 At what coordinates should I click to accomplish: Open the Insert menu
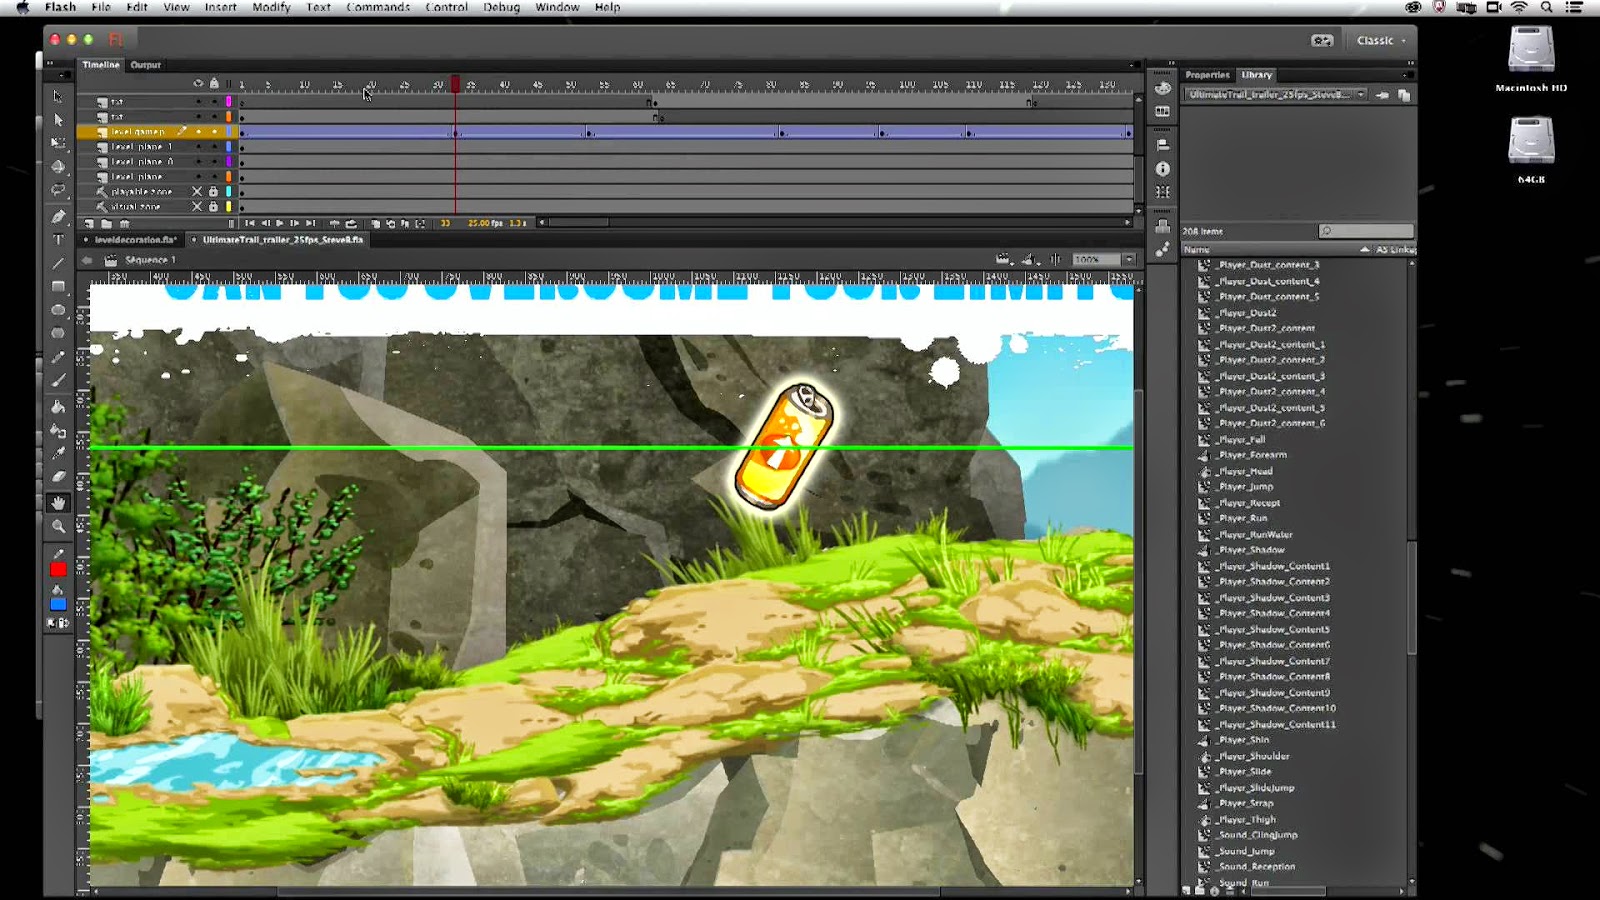pos(221,7)
